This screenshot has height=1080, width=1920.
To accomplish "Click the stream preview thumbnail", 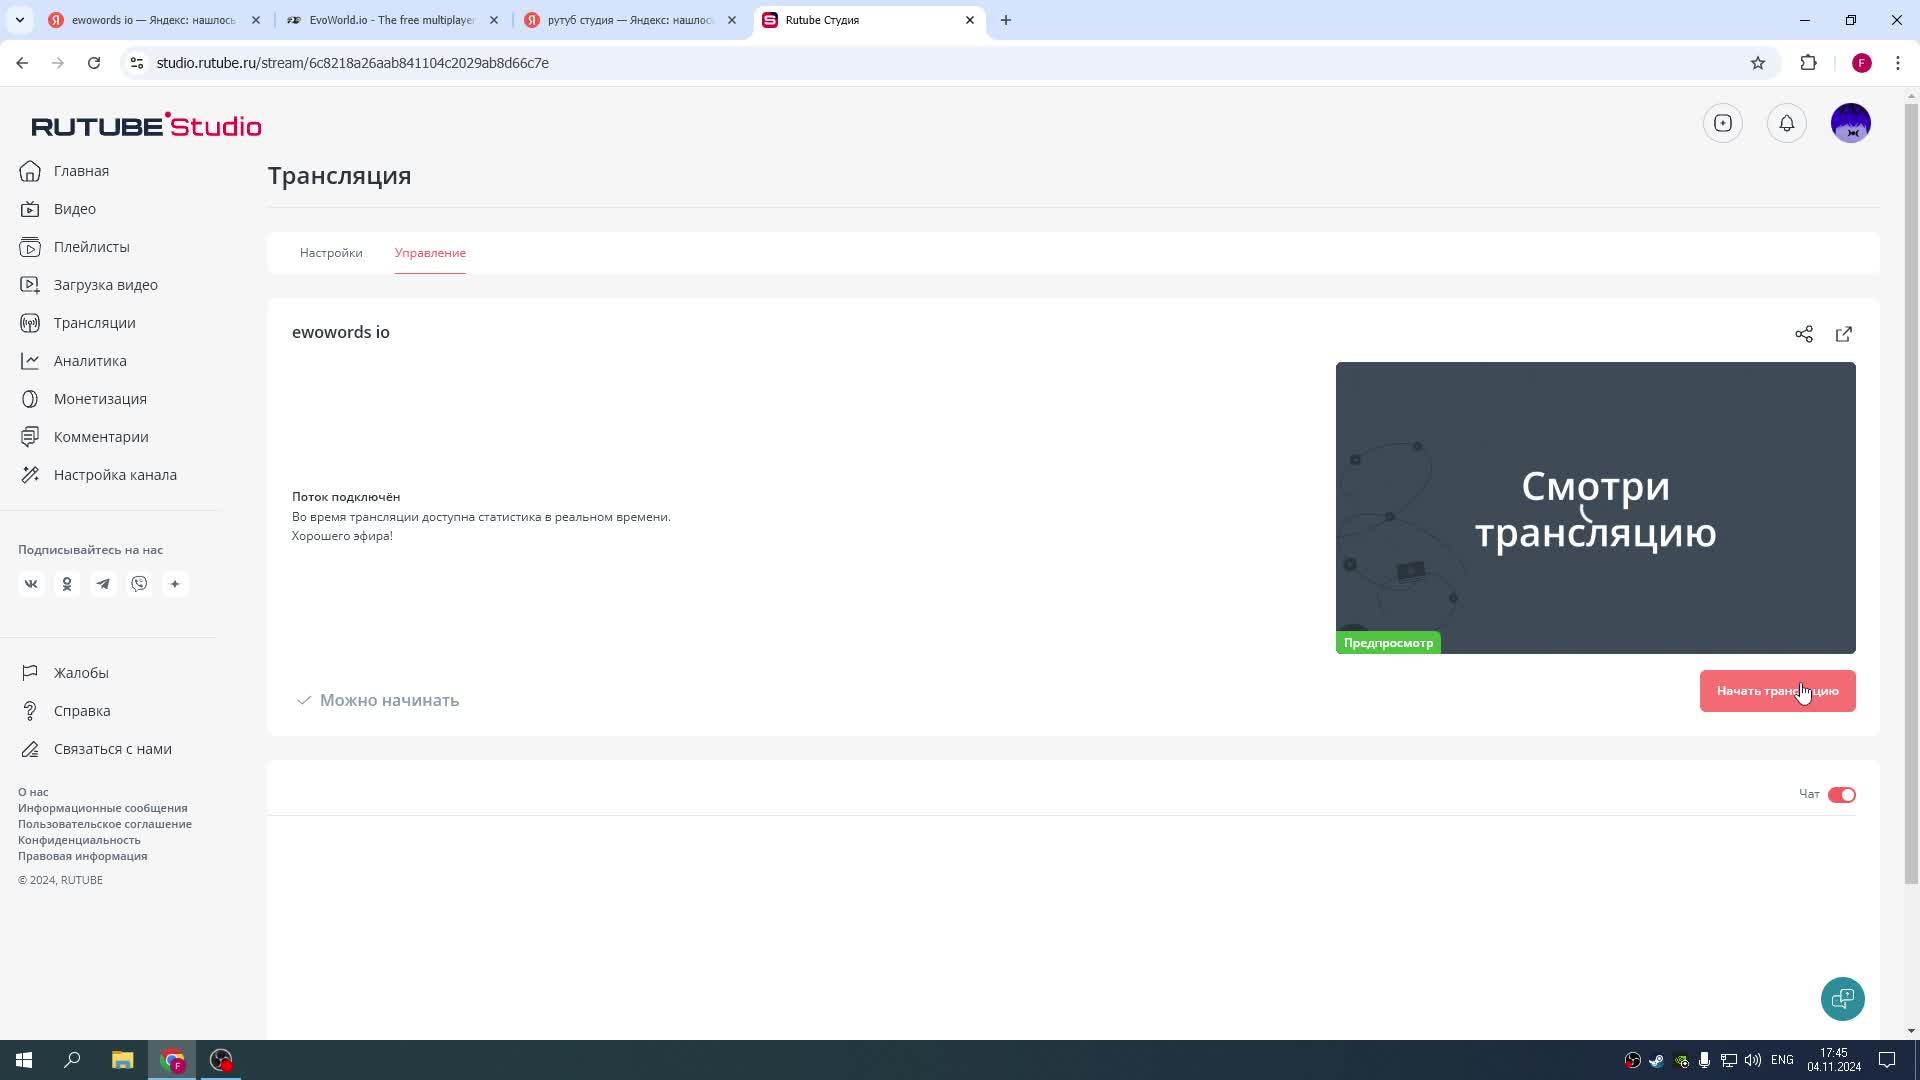I will tap(1595, 508).
